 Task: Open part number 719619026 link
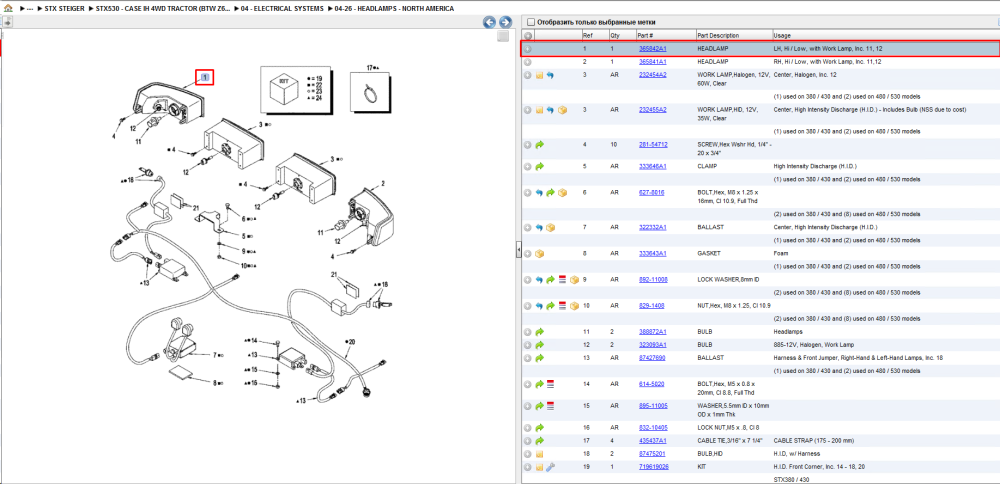pyautogui.click(x=654, y=467)
